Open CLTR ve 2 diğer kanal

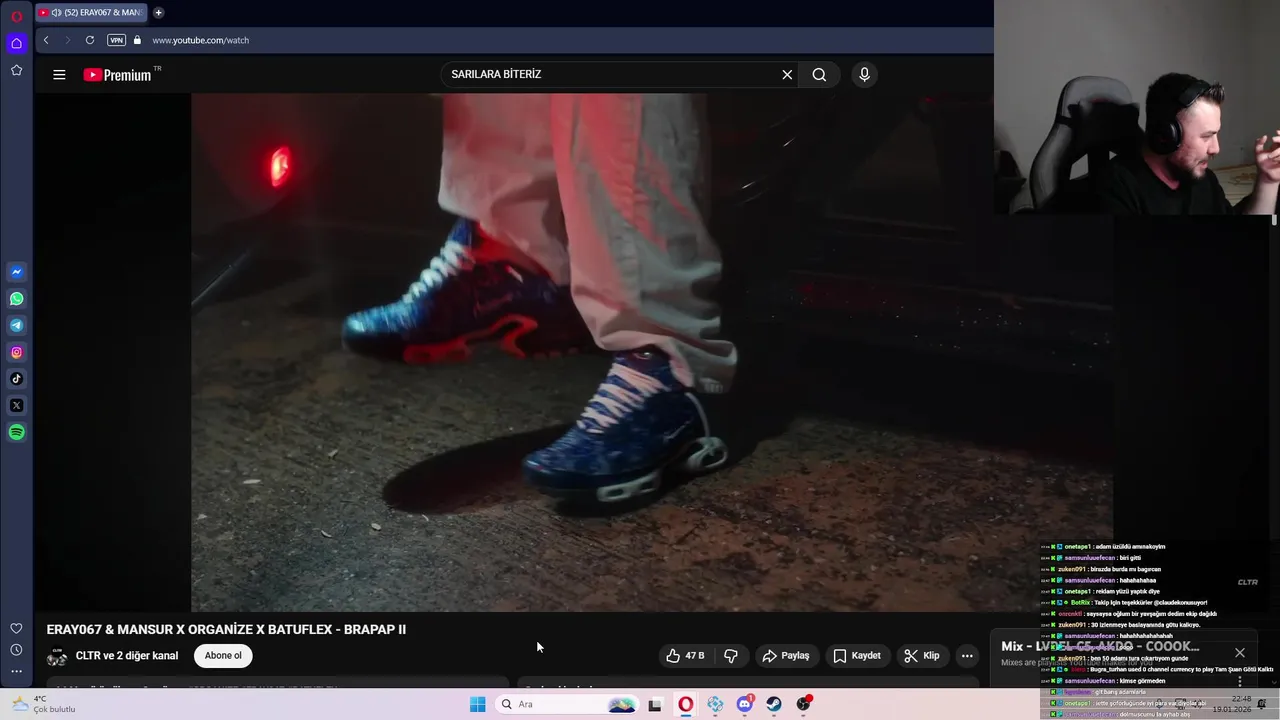pos(127,656)
